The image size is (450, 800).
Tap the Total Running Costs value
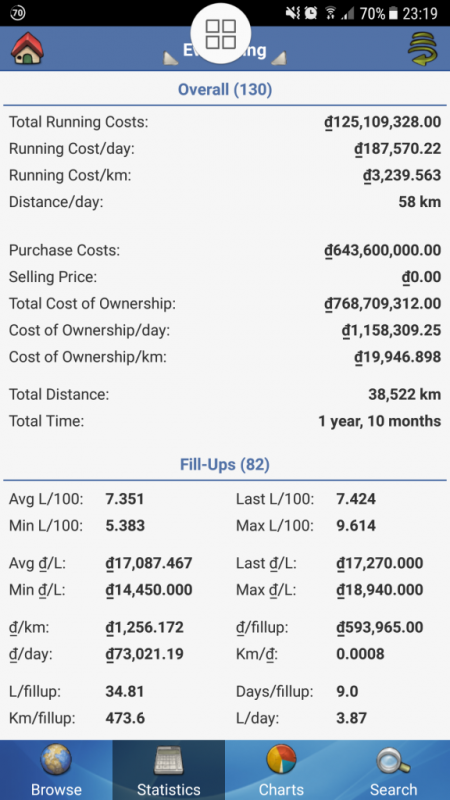(x=383, y=122)
